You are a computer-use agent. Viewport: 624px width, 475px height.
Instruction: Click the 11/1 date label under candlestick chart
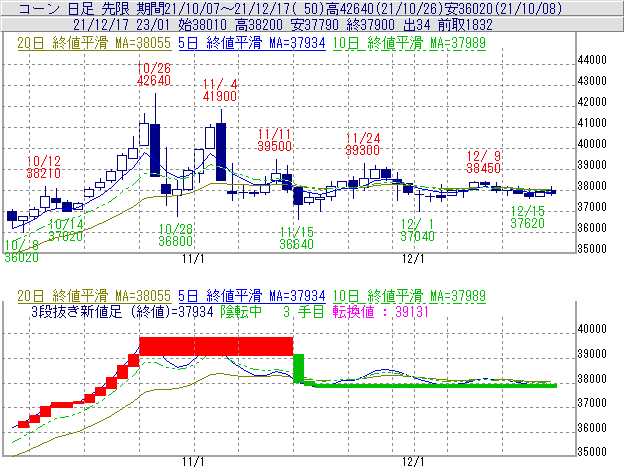[x=193, y=259]
